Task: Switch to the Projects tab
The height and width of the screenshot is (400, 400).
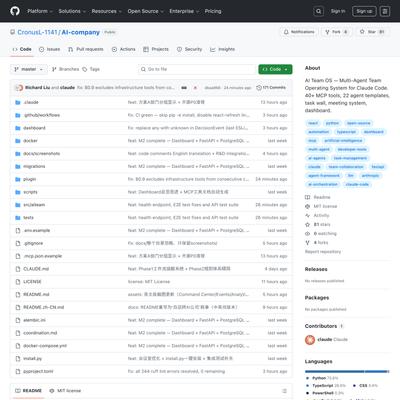Action: [156, 49]
